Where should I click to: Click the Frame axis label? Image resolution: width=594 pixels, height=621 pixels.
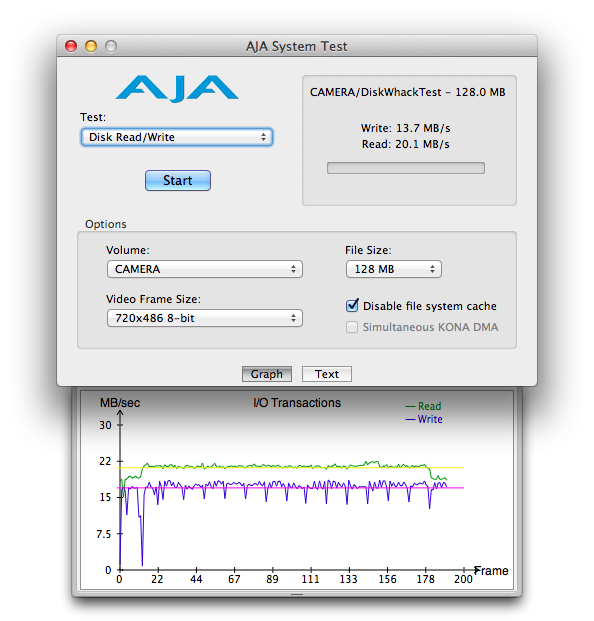click(491, 571)
